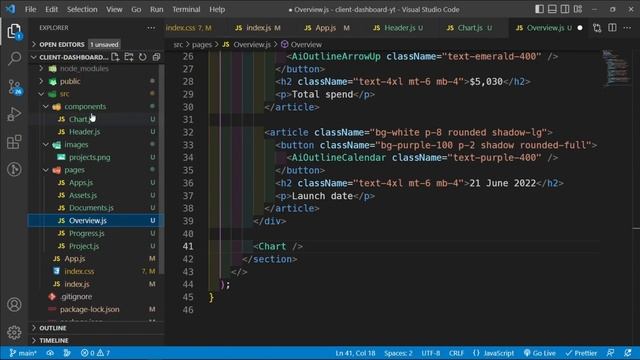Switch to the Header.js tab
The height and width of the screenshot is (360, 640).
click(x=398, y=28)
